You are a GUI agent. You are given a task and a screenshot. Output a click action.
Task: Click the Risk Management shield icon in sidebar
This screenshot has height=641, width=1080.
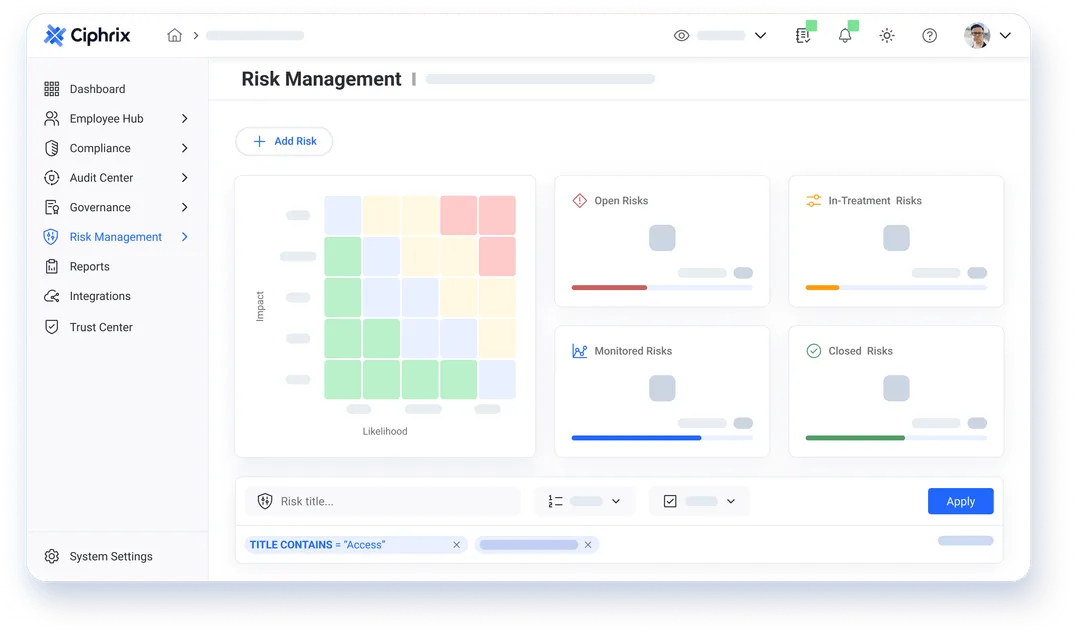pyautogui.click(x=51, y=237)
